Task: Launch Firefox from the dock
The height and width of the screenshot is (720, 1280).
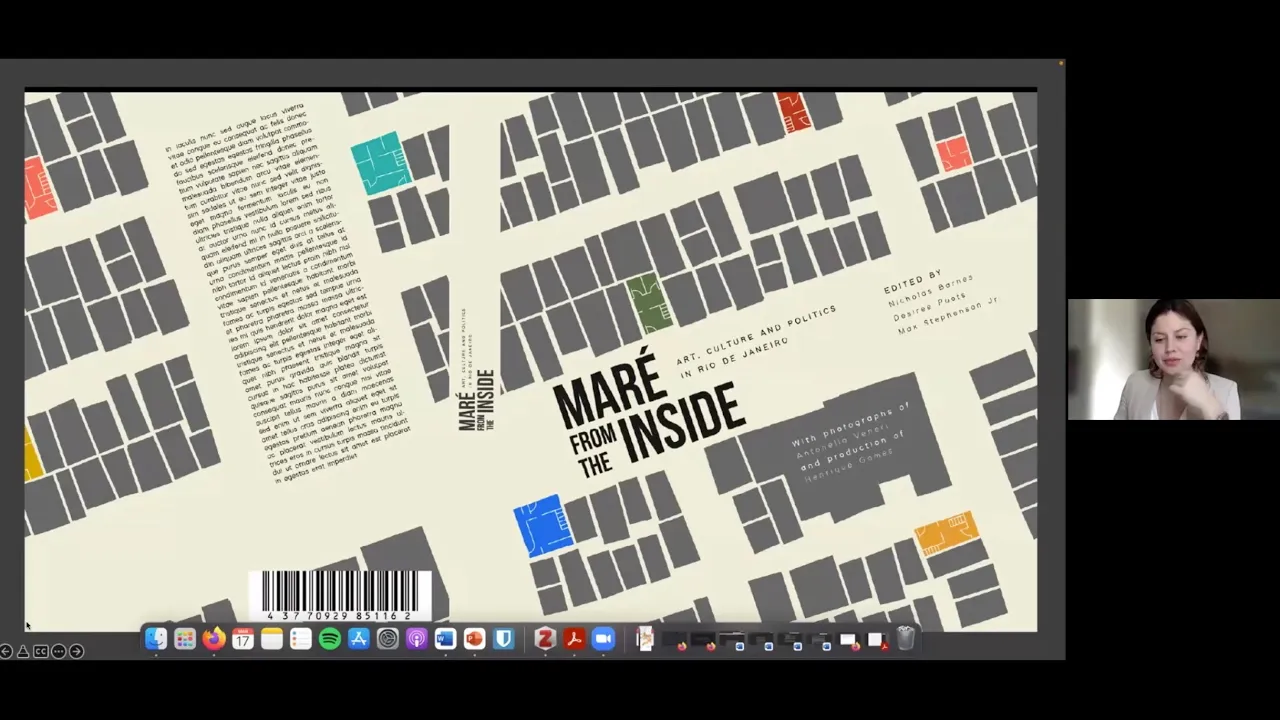Action: coord(214,639)
